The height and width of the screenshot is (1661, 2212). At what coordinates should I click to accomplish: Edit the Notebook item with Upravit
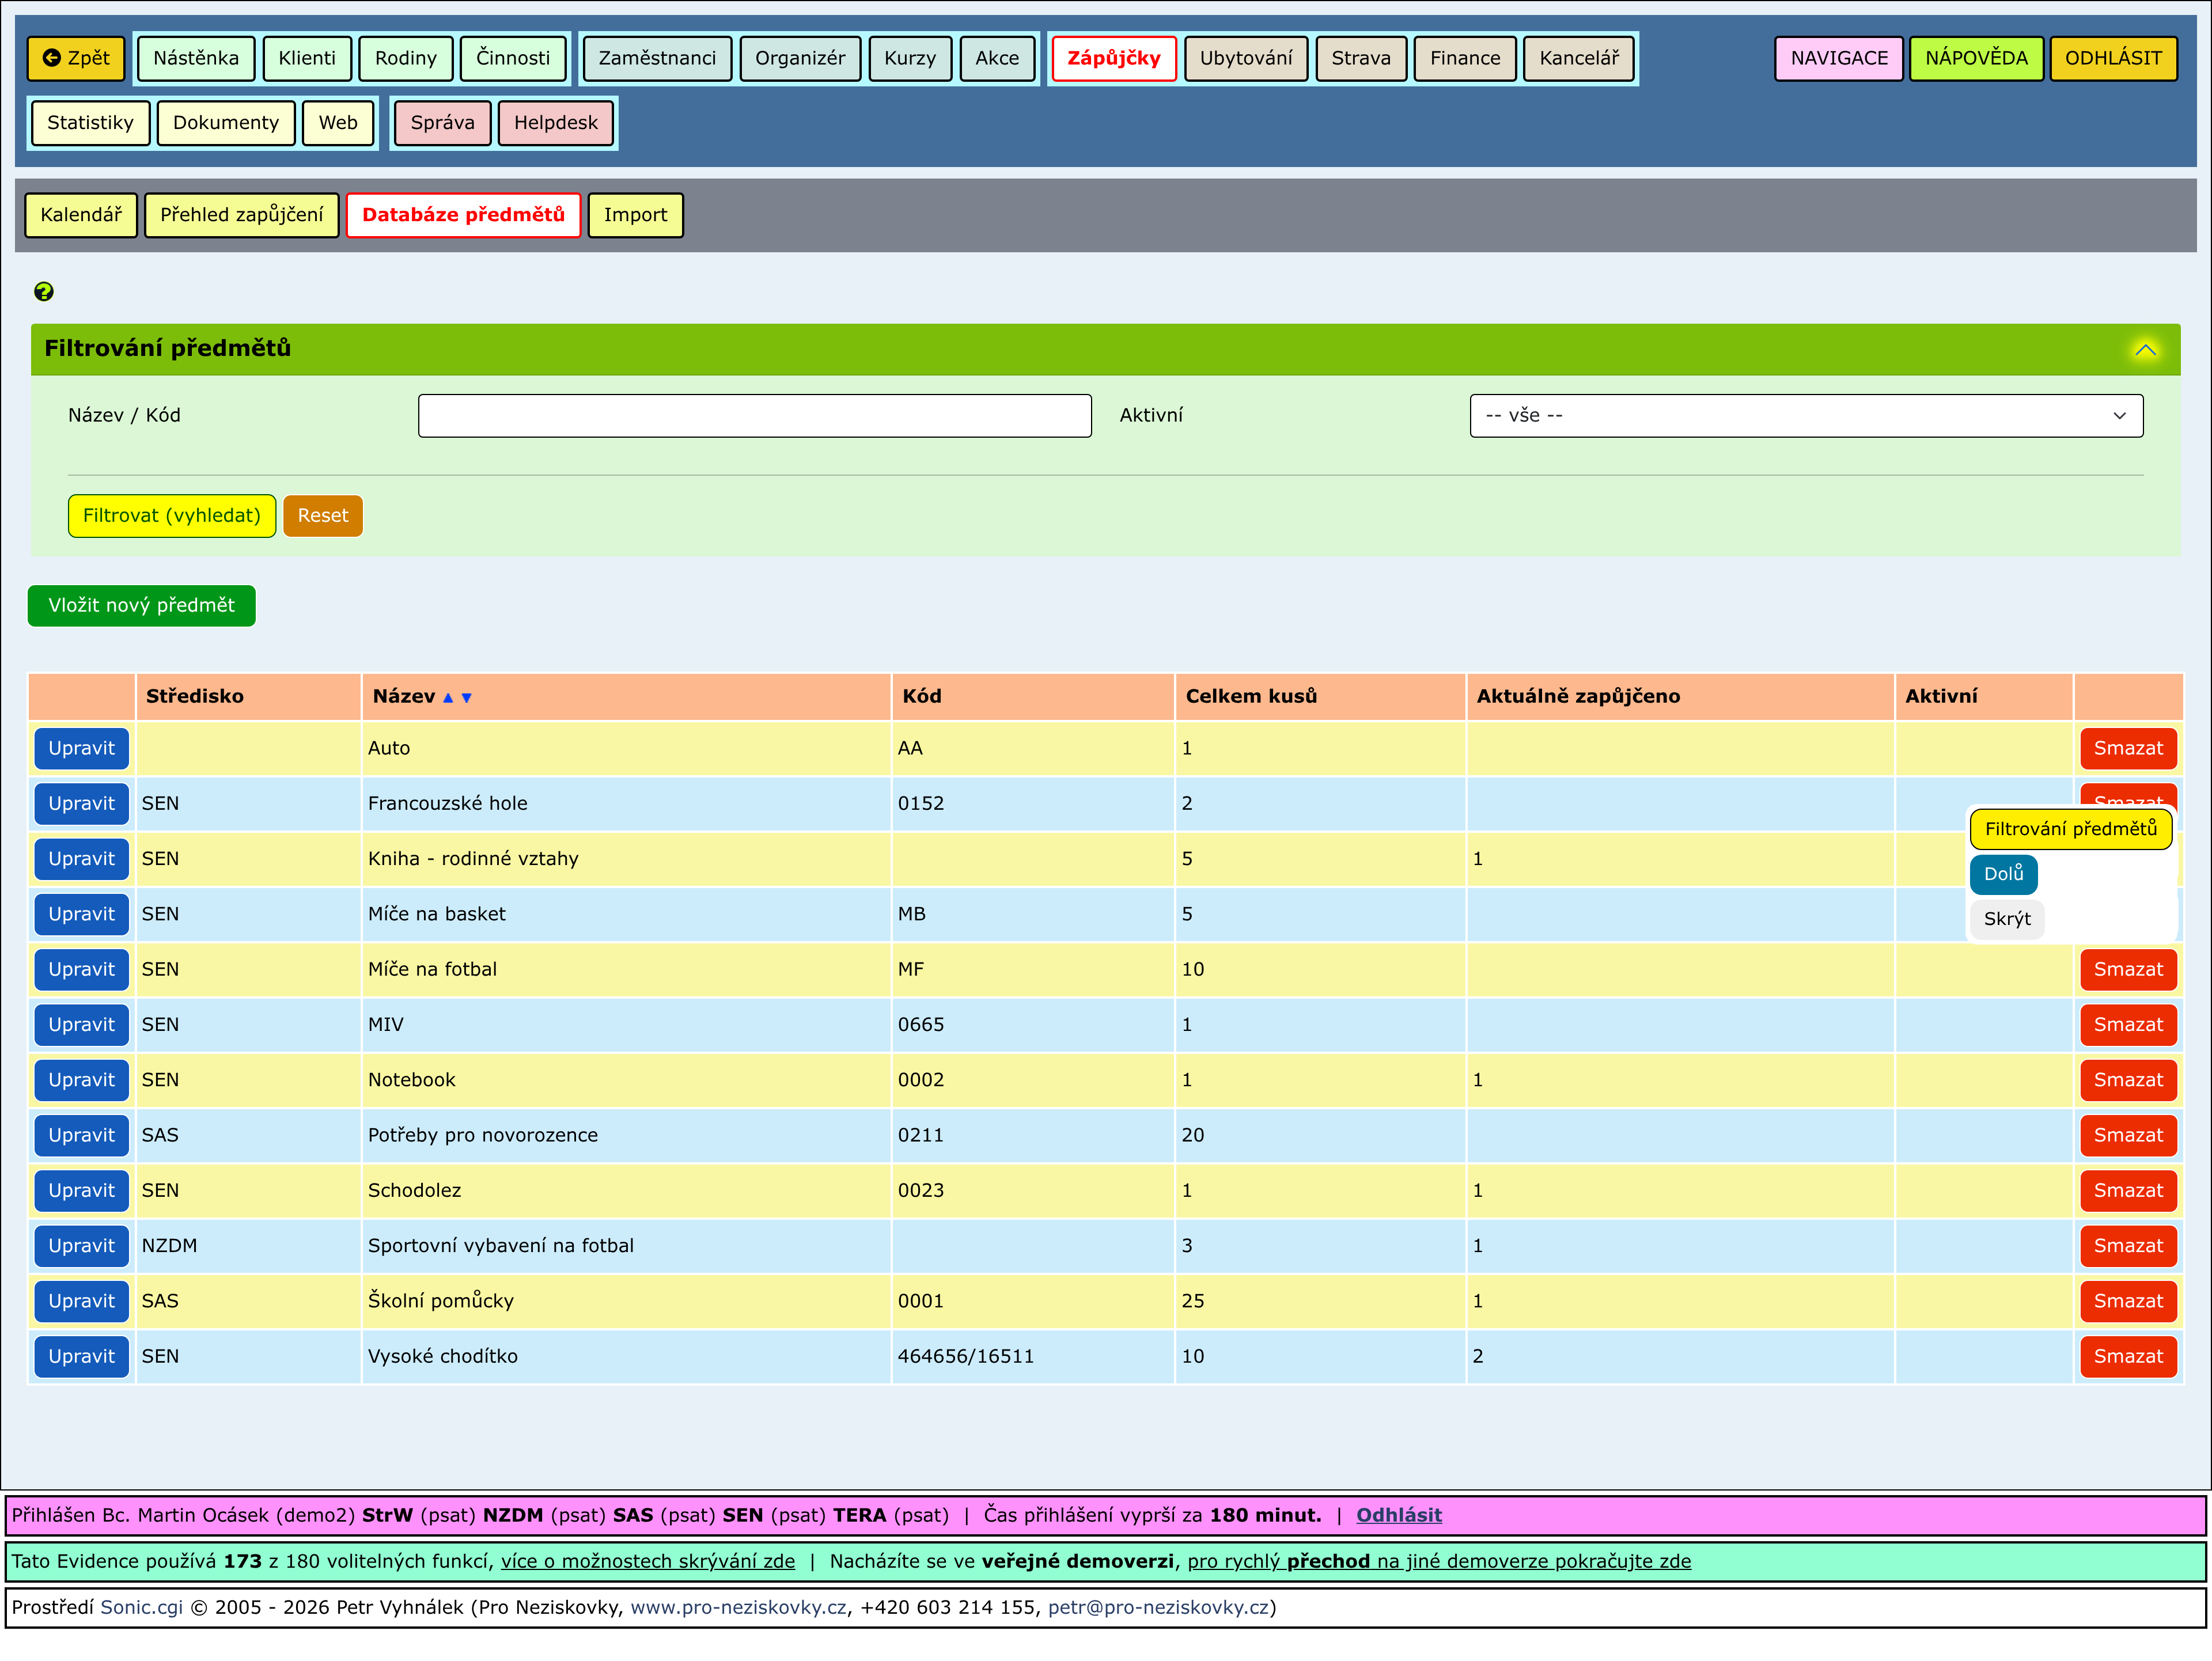(x=81, y=1080)
